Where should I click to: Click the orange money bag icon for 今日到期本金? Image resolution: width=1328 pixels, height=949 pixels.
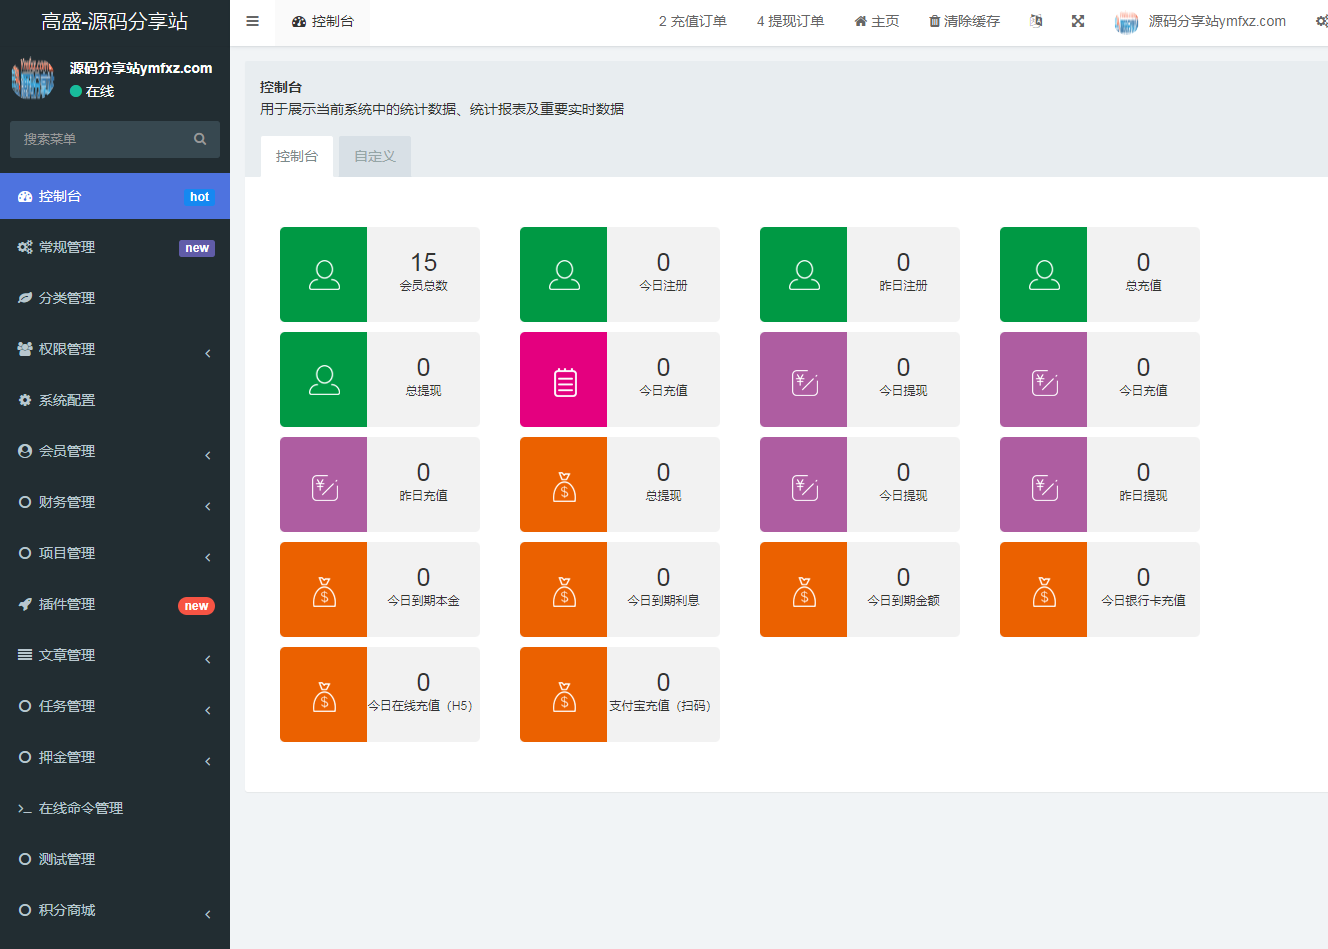(x=324, y=591)
